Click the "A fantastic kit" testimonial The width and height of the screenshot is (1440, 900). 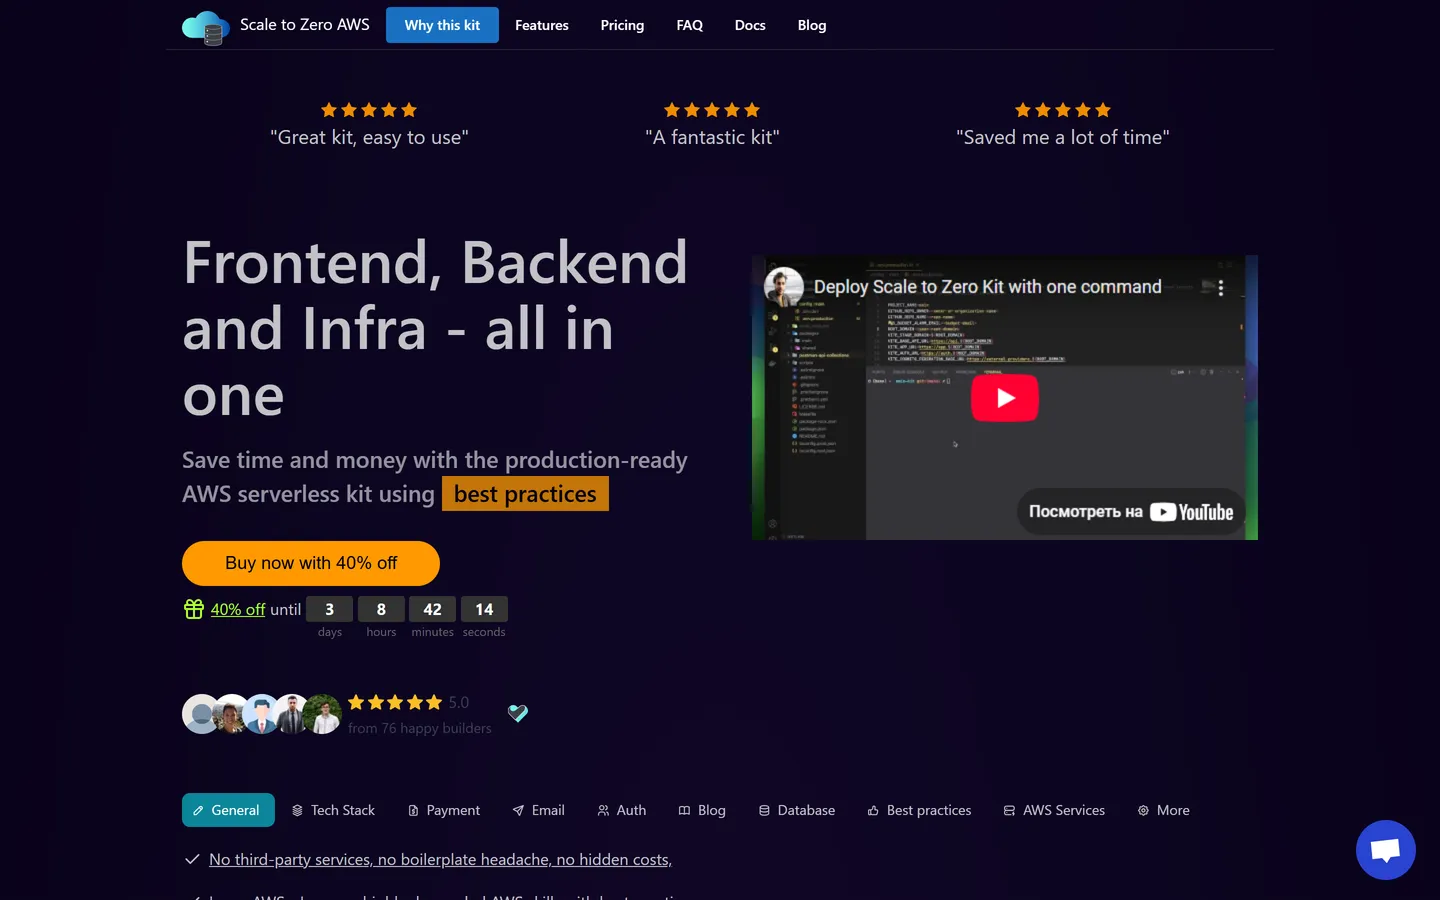pos(712,138)
